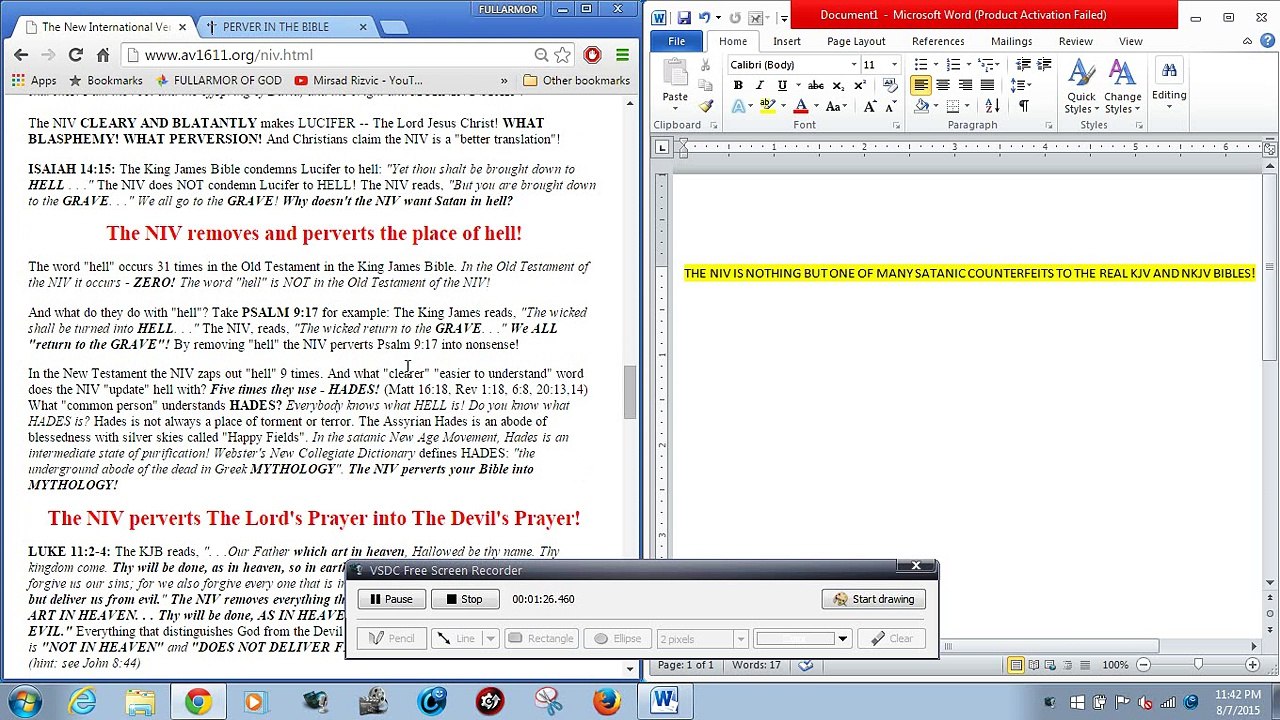Open the font color dropdown arrow

coord(816,106)
